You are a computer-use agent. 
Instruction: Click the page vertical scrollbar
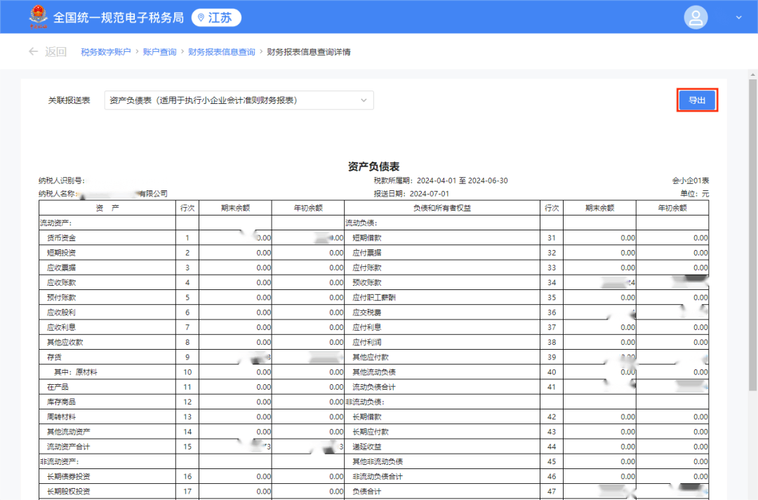click(x=753, y=235)
